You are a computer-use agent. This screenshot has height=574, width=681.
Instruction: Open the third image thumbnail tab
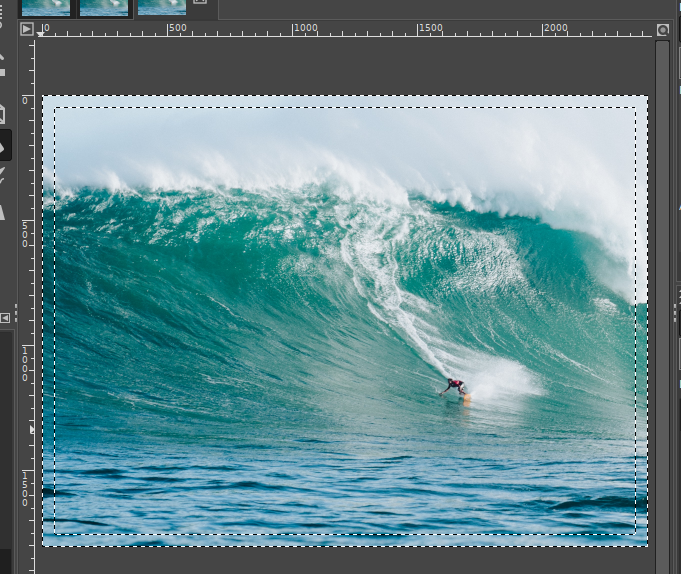point(162,7)
